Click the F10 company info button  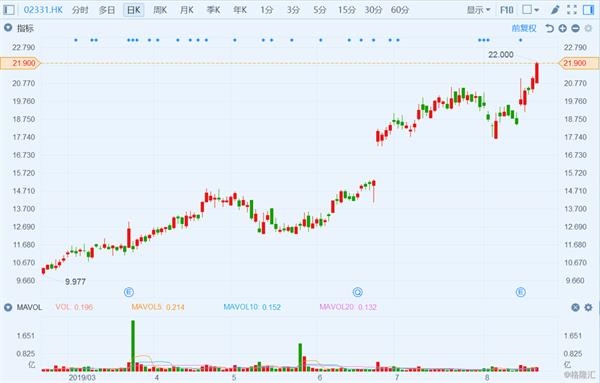tap(507, 10)
